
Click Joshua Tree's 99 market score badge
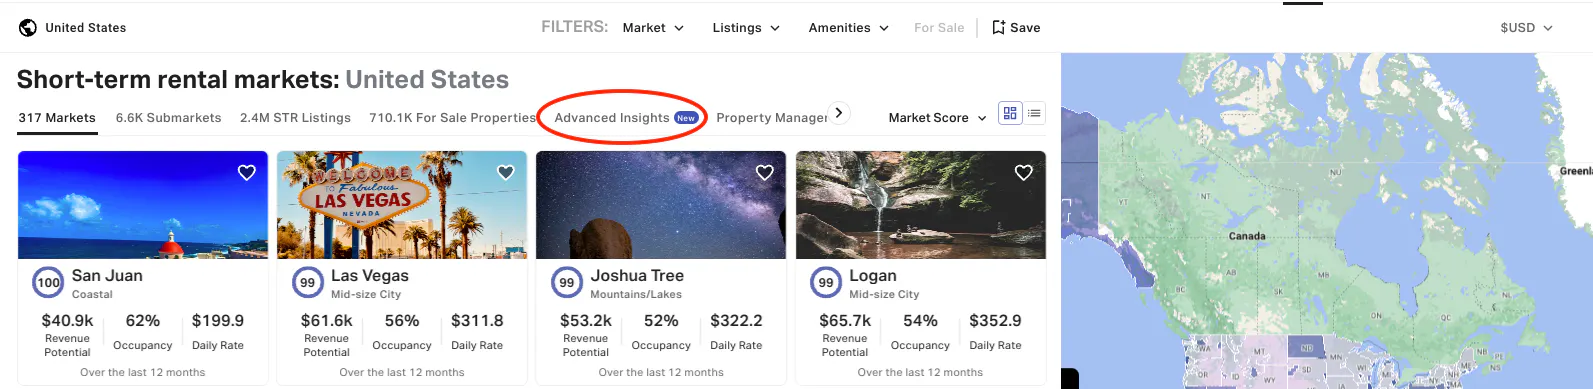click(x=567, y=283)
